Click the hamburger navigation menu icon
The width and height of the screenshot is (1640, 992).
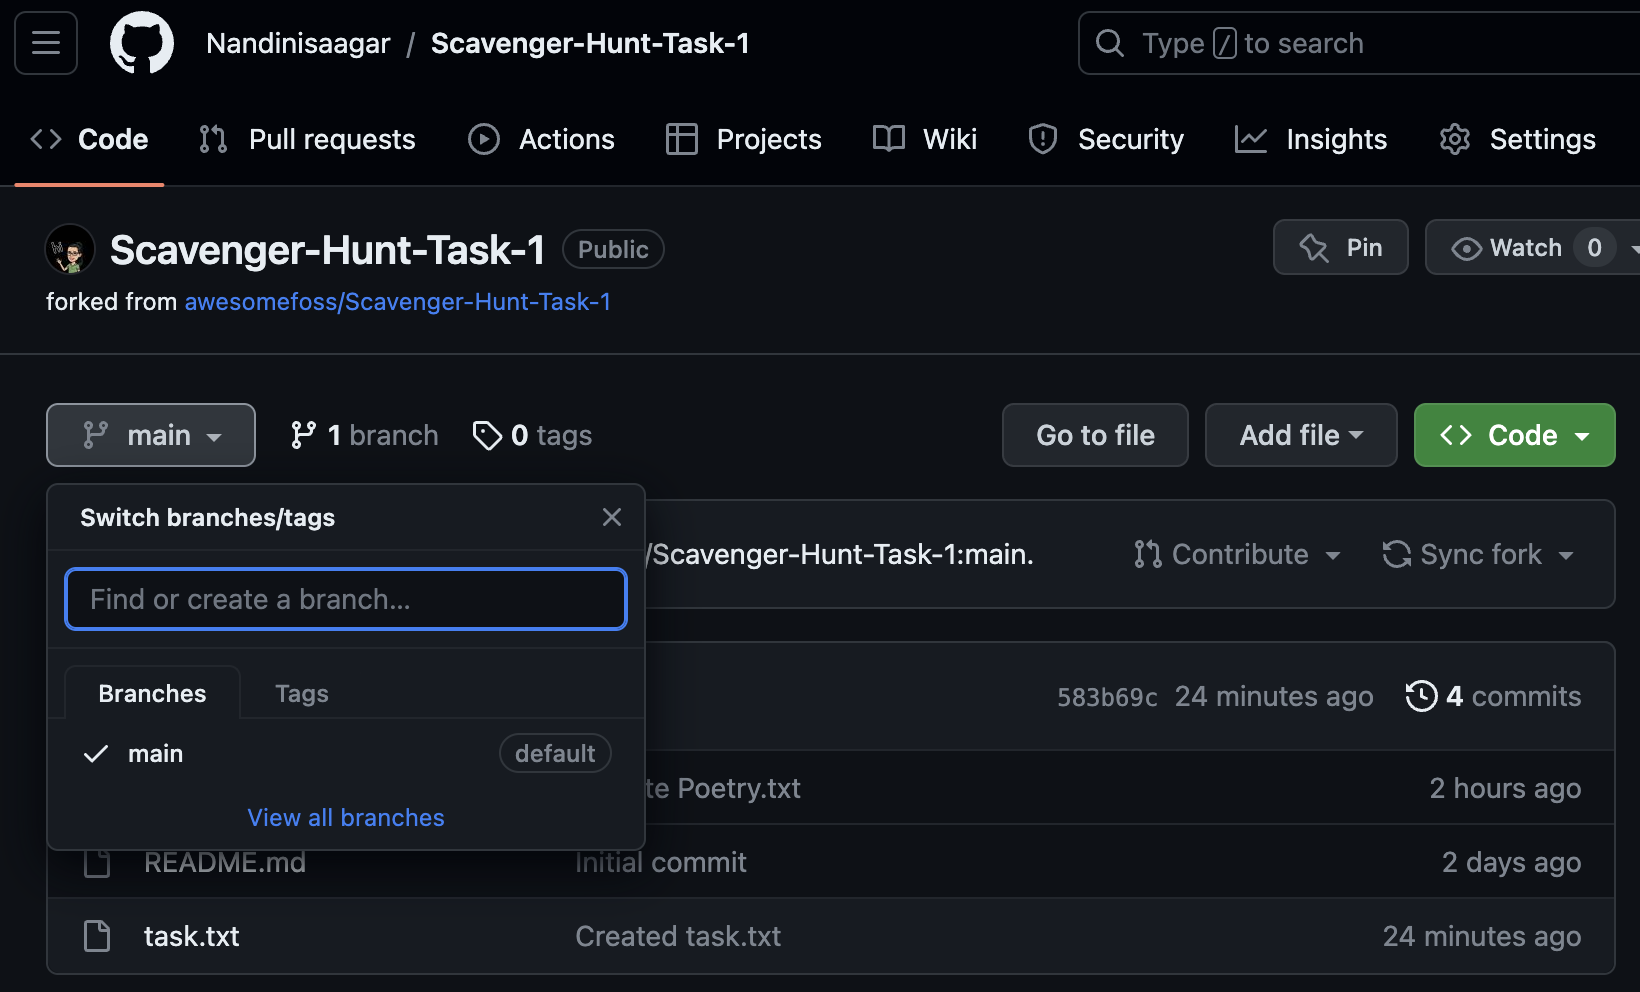pyautogui.click(x=45, y=42)
